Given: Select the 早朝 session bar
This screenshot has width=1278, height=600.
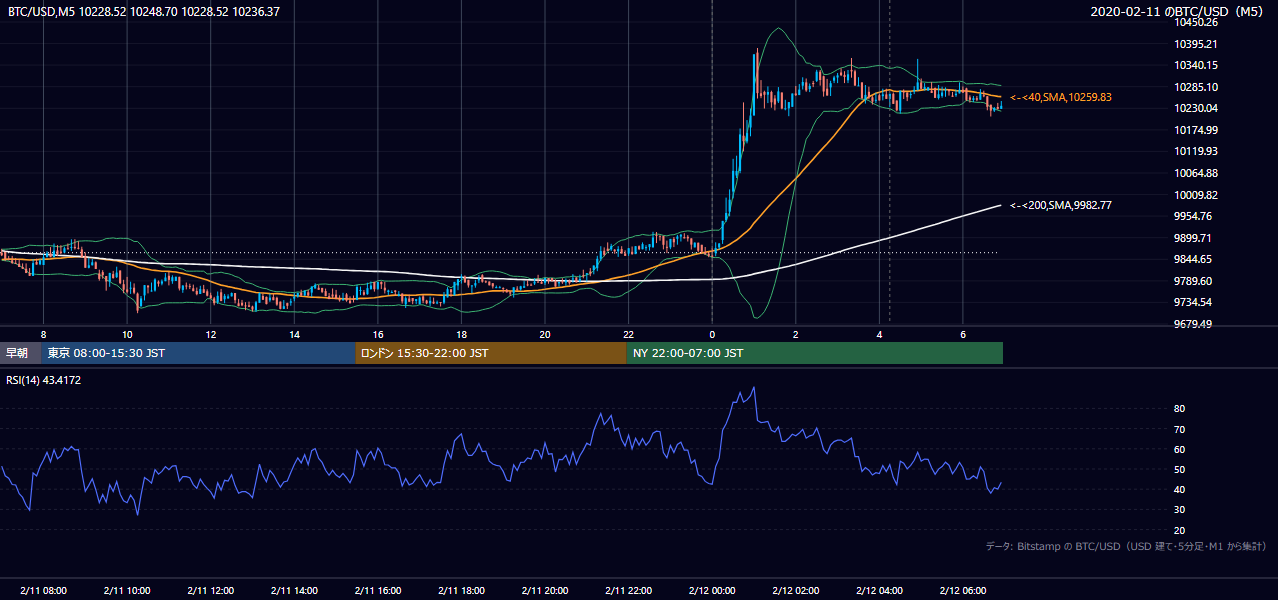Looking at the screenshot, I should [21, 353].
